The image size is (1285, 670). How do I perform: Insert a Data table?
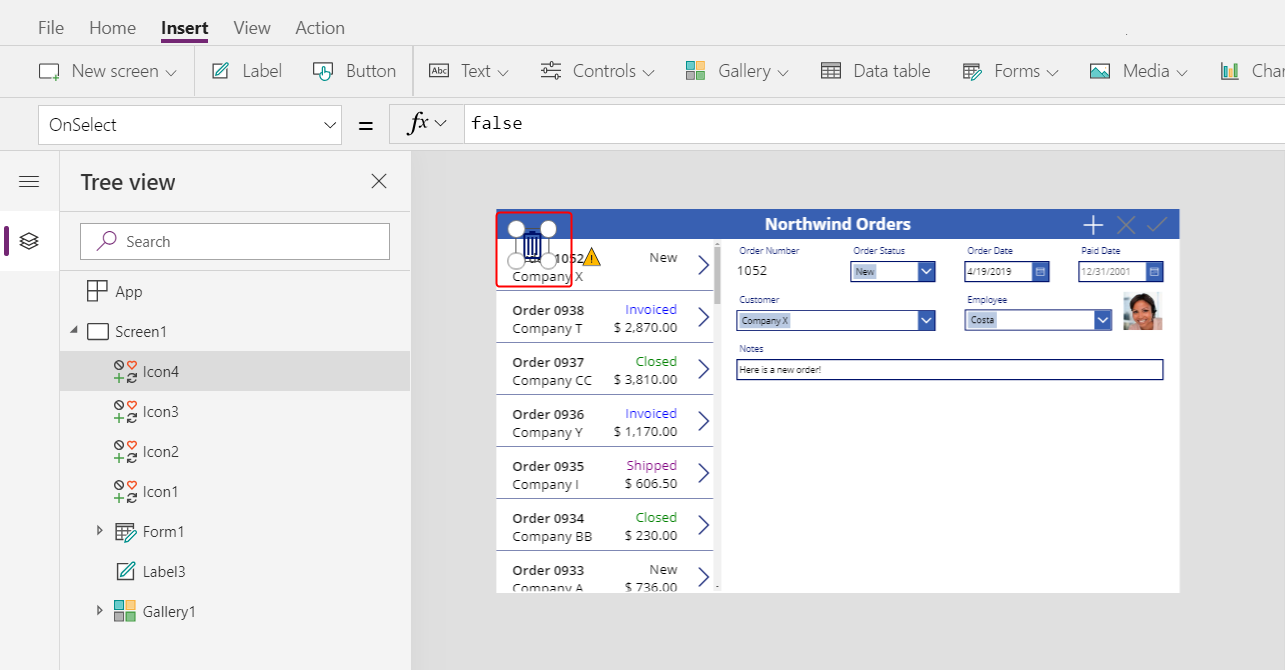[875, 71]
